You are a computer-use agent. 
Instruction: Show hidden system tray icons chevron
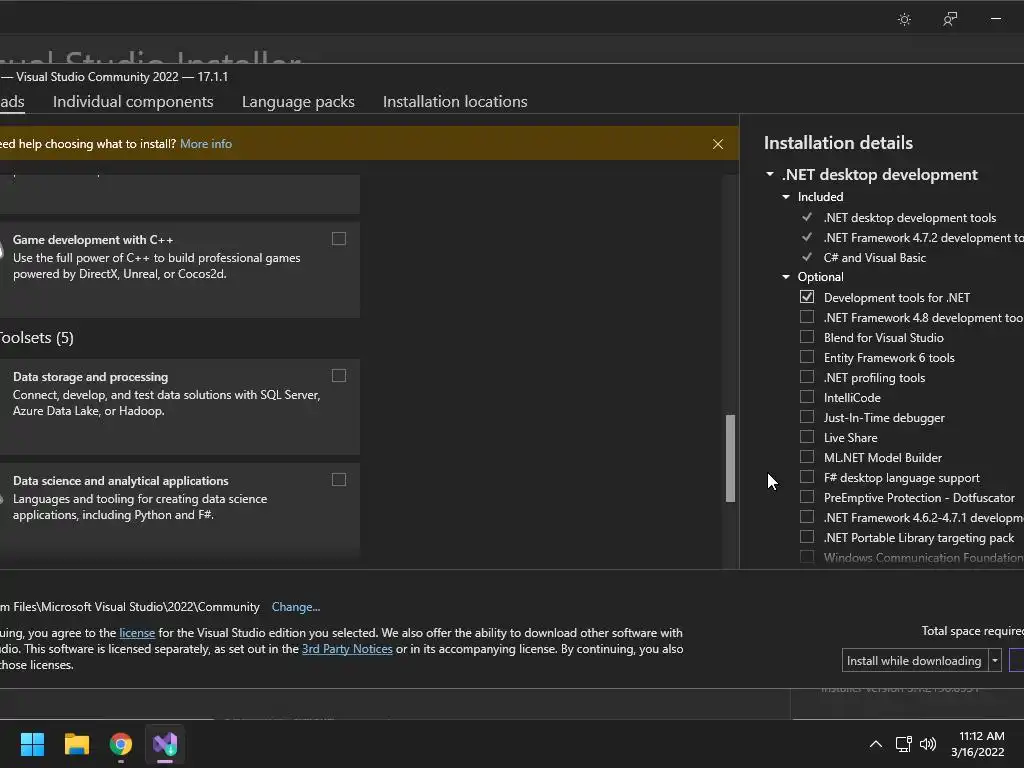(876, 744)
